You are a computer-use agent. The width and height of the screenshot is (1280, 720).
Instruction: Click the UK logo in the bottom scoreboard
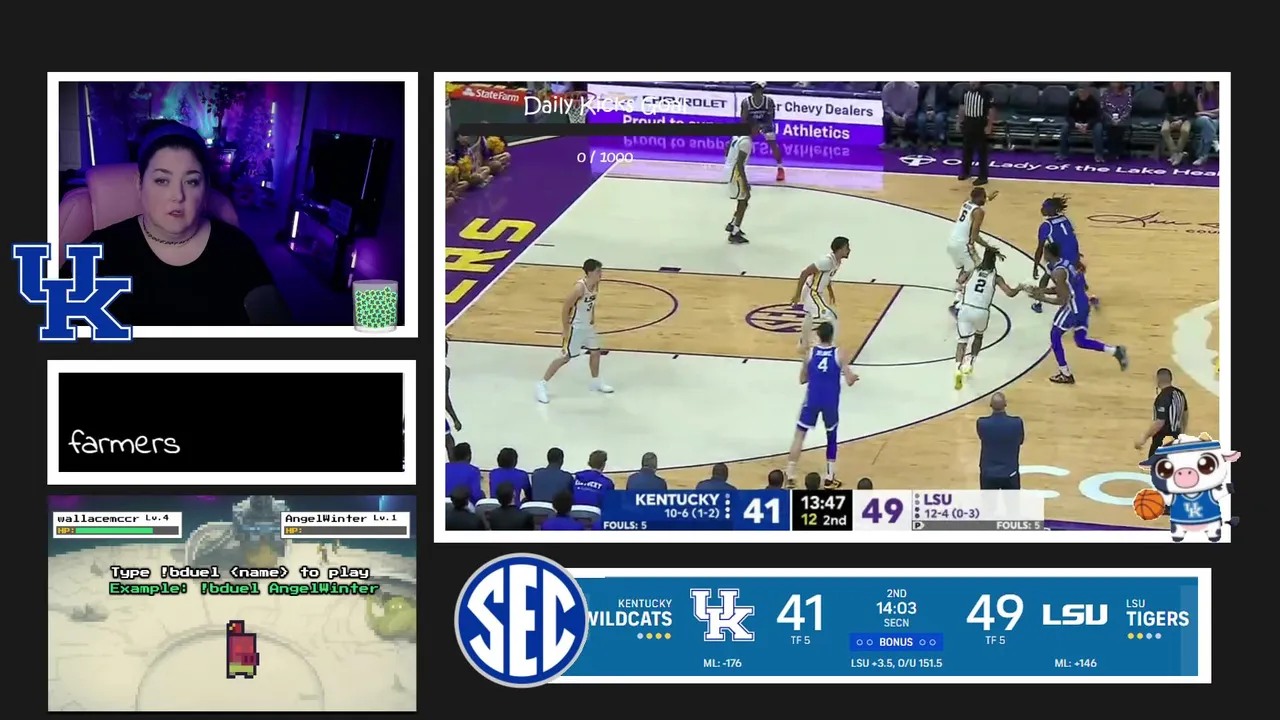coord(722,615)
